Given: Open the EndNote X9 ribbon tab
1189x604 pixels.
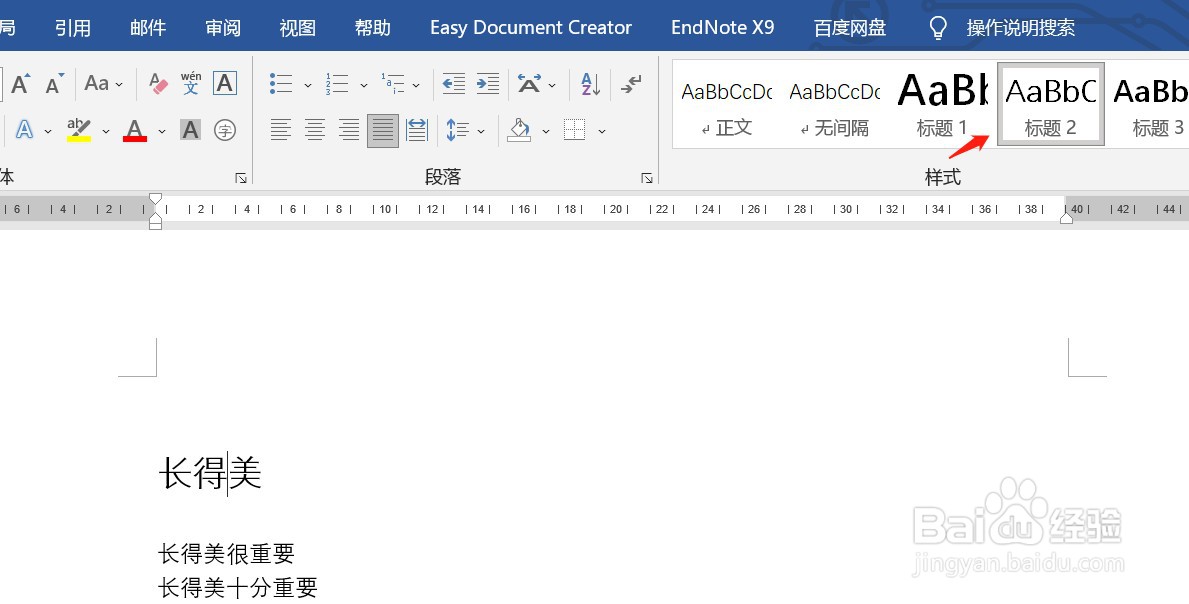Looking at the screenshot, I should click(x=722, y=27).
